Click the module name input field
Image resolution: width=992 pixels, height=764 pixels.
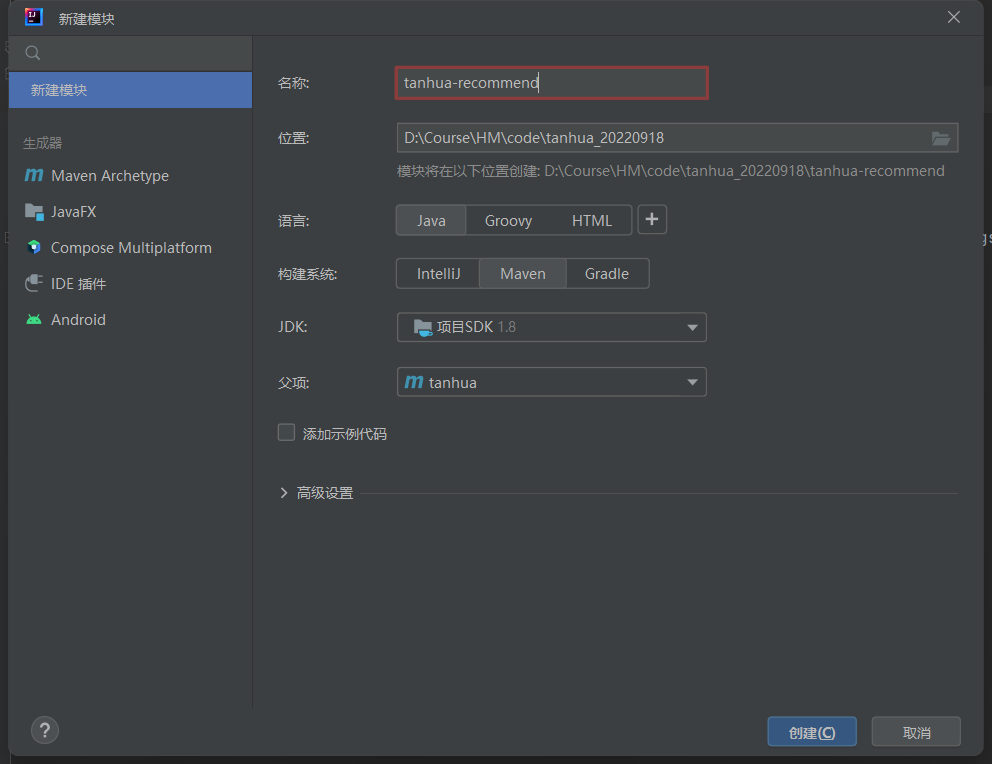pyautogui.click(x=551, y=83)
